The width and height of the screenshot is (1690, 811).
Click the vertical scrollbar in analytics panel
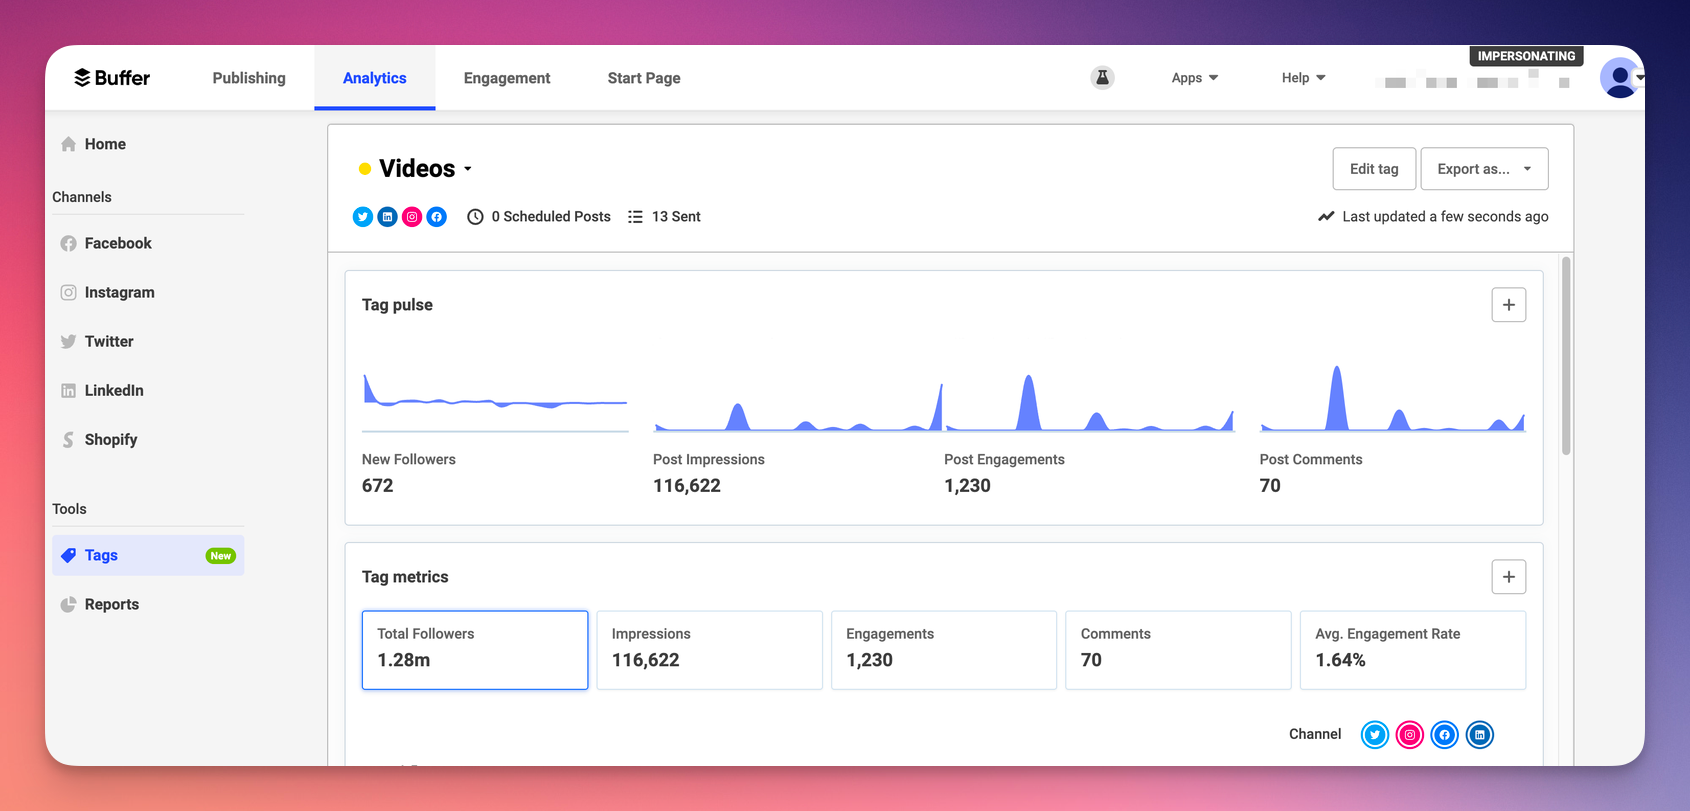pos(1566,356)
